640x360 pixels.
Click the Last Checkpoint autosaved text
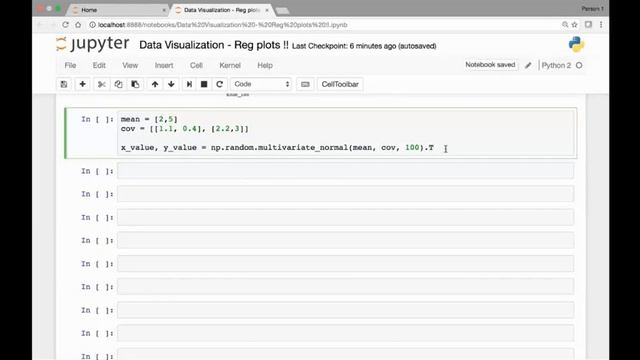[x=364, y=46]
